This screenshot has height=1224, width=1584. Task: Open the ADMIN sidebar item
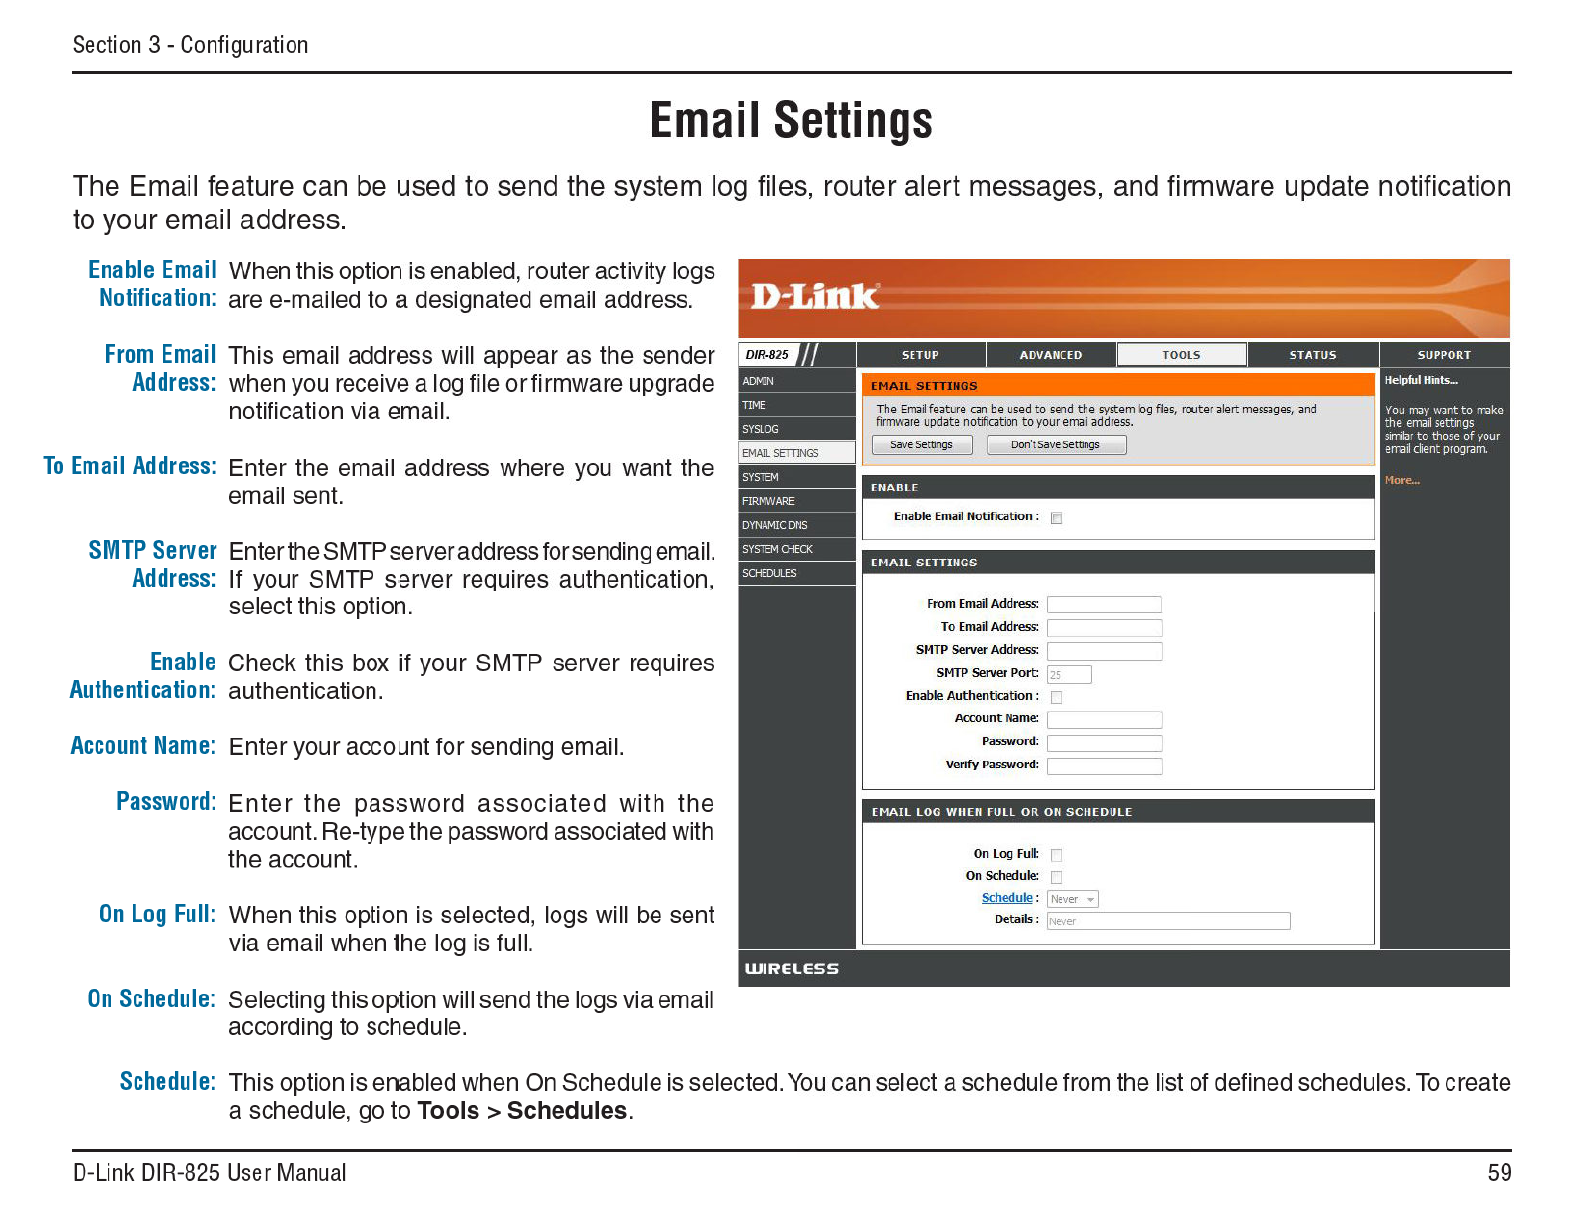[x=797, y=381]
